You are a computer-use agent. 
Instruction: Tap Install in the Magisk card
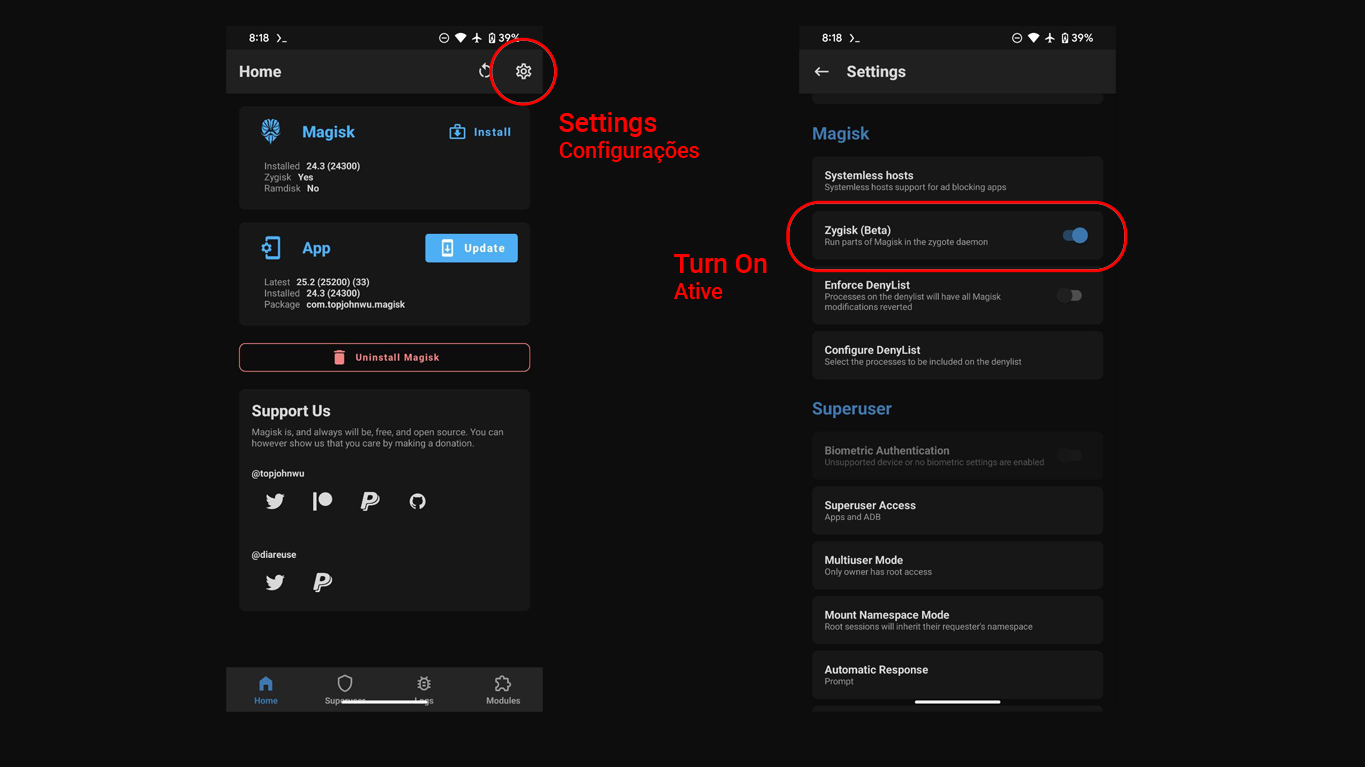(x=480, y=132)
